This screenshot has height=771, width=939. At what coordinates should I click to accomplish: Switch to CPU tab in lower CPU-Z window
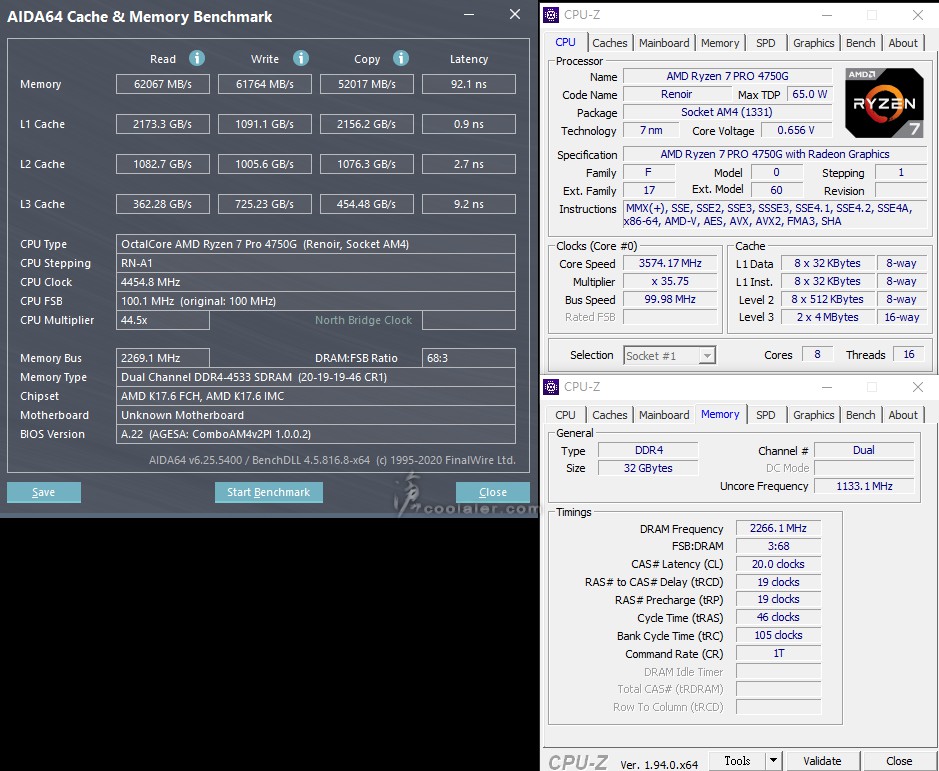pos(565,415)
